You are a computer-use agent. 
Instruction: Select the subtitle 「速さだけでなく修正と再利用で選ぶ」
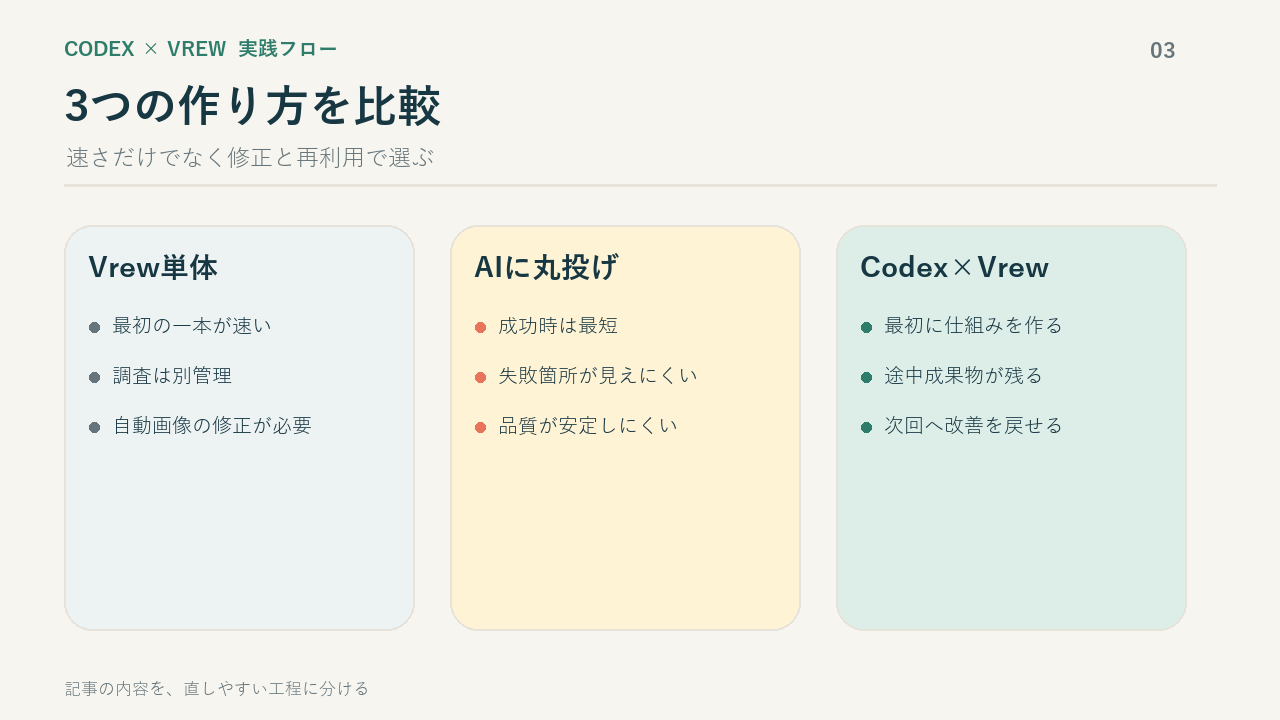coord(250,157)
